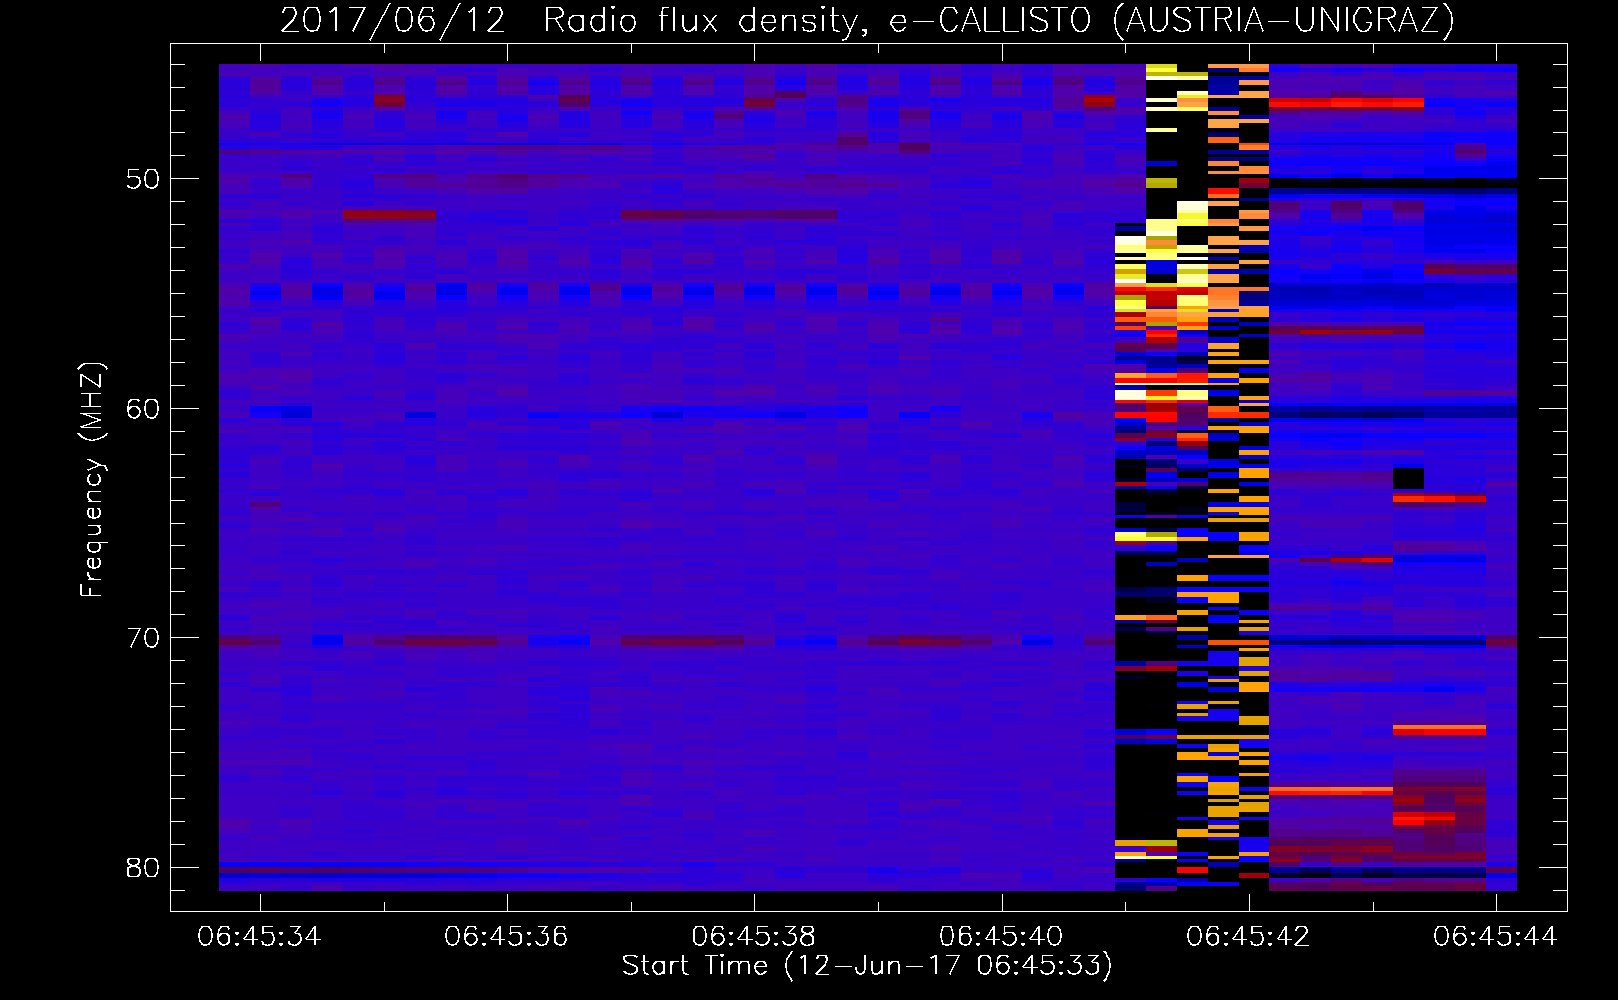Click the 70 MHz frequency tick label
The height and width of the screenshot is (1000, 1618).
(143, 638)
